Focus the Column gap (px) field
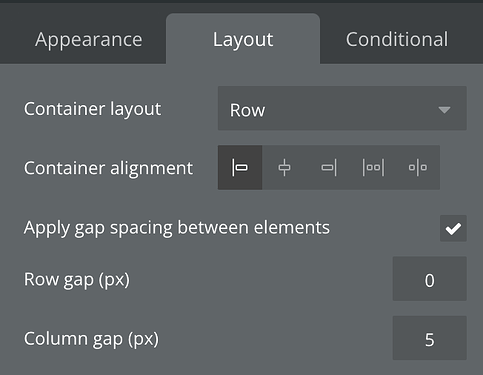This screenshot has height=375, width=483. coord(430,338)
